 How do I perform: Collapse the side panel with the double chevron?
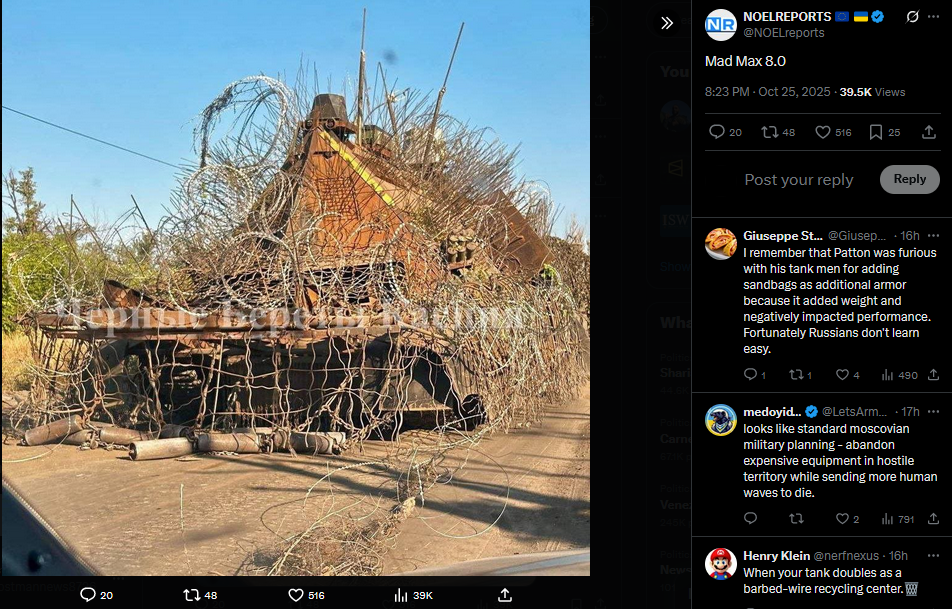click(x=667, y=23)
